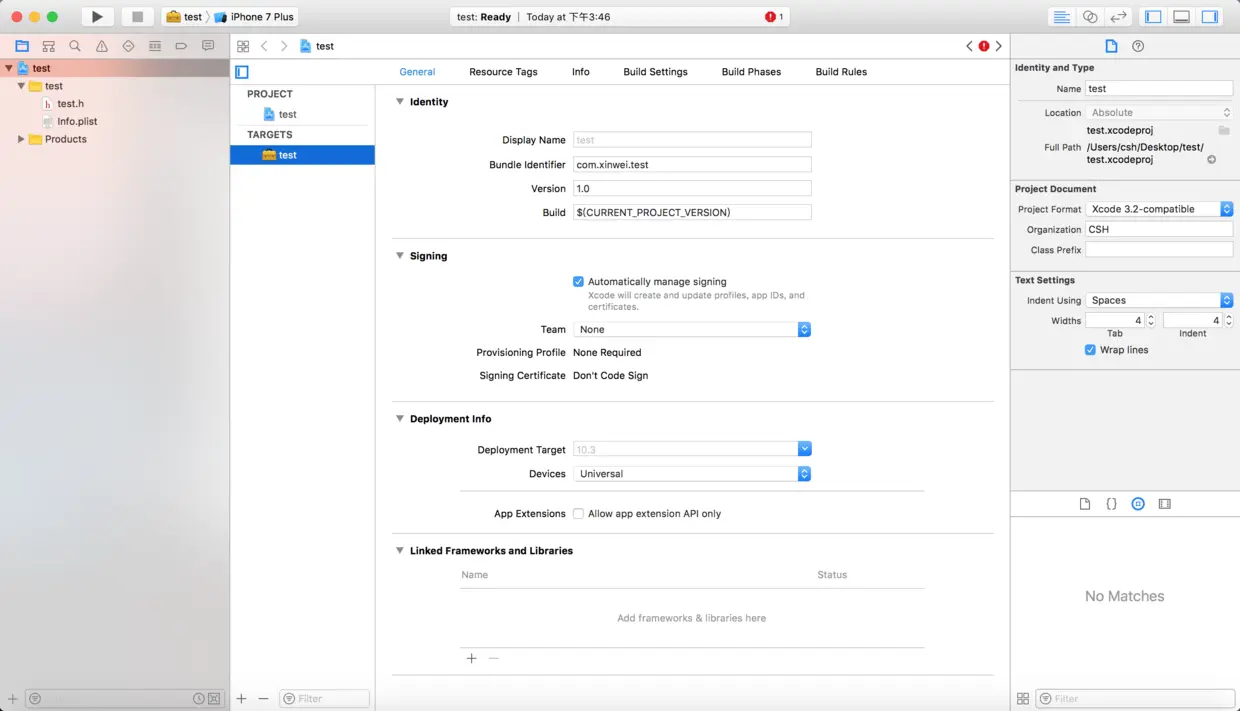Collapse the Deployment Info section

coord(400,419)
